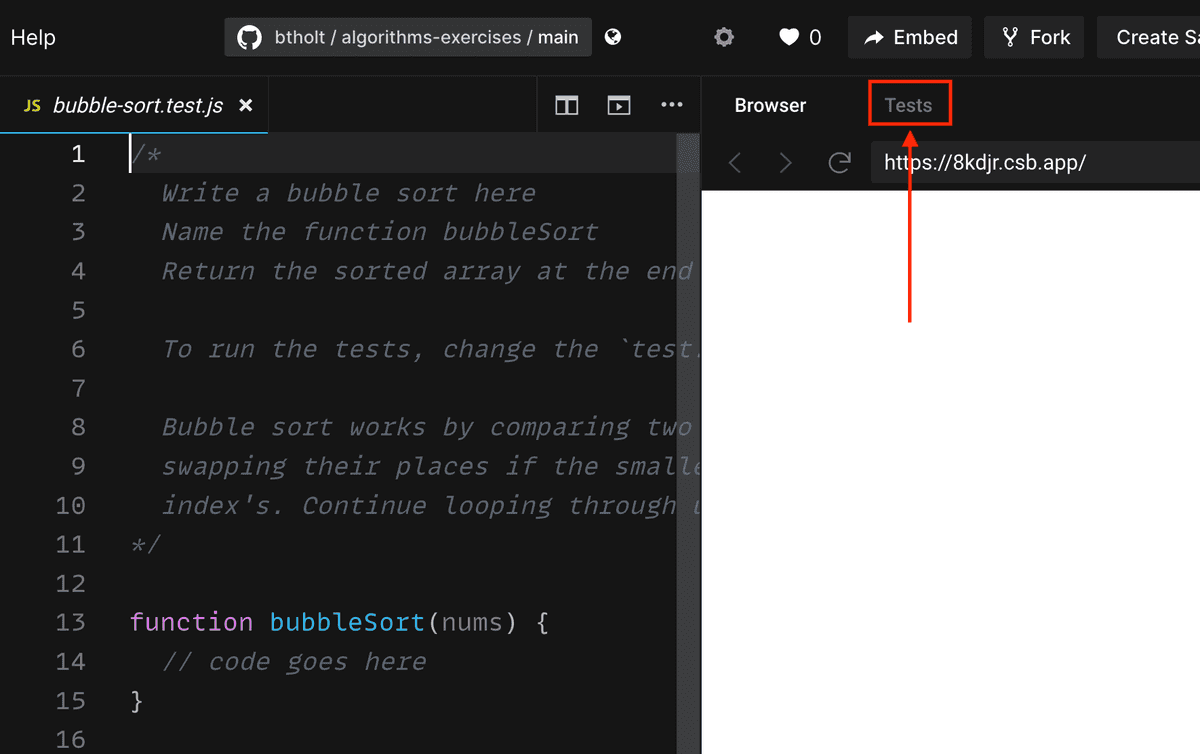Close the bubble-sort.test.js tab

tap(246, 105)
